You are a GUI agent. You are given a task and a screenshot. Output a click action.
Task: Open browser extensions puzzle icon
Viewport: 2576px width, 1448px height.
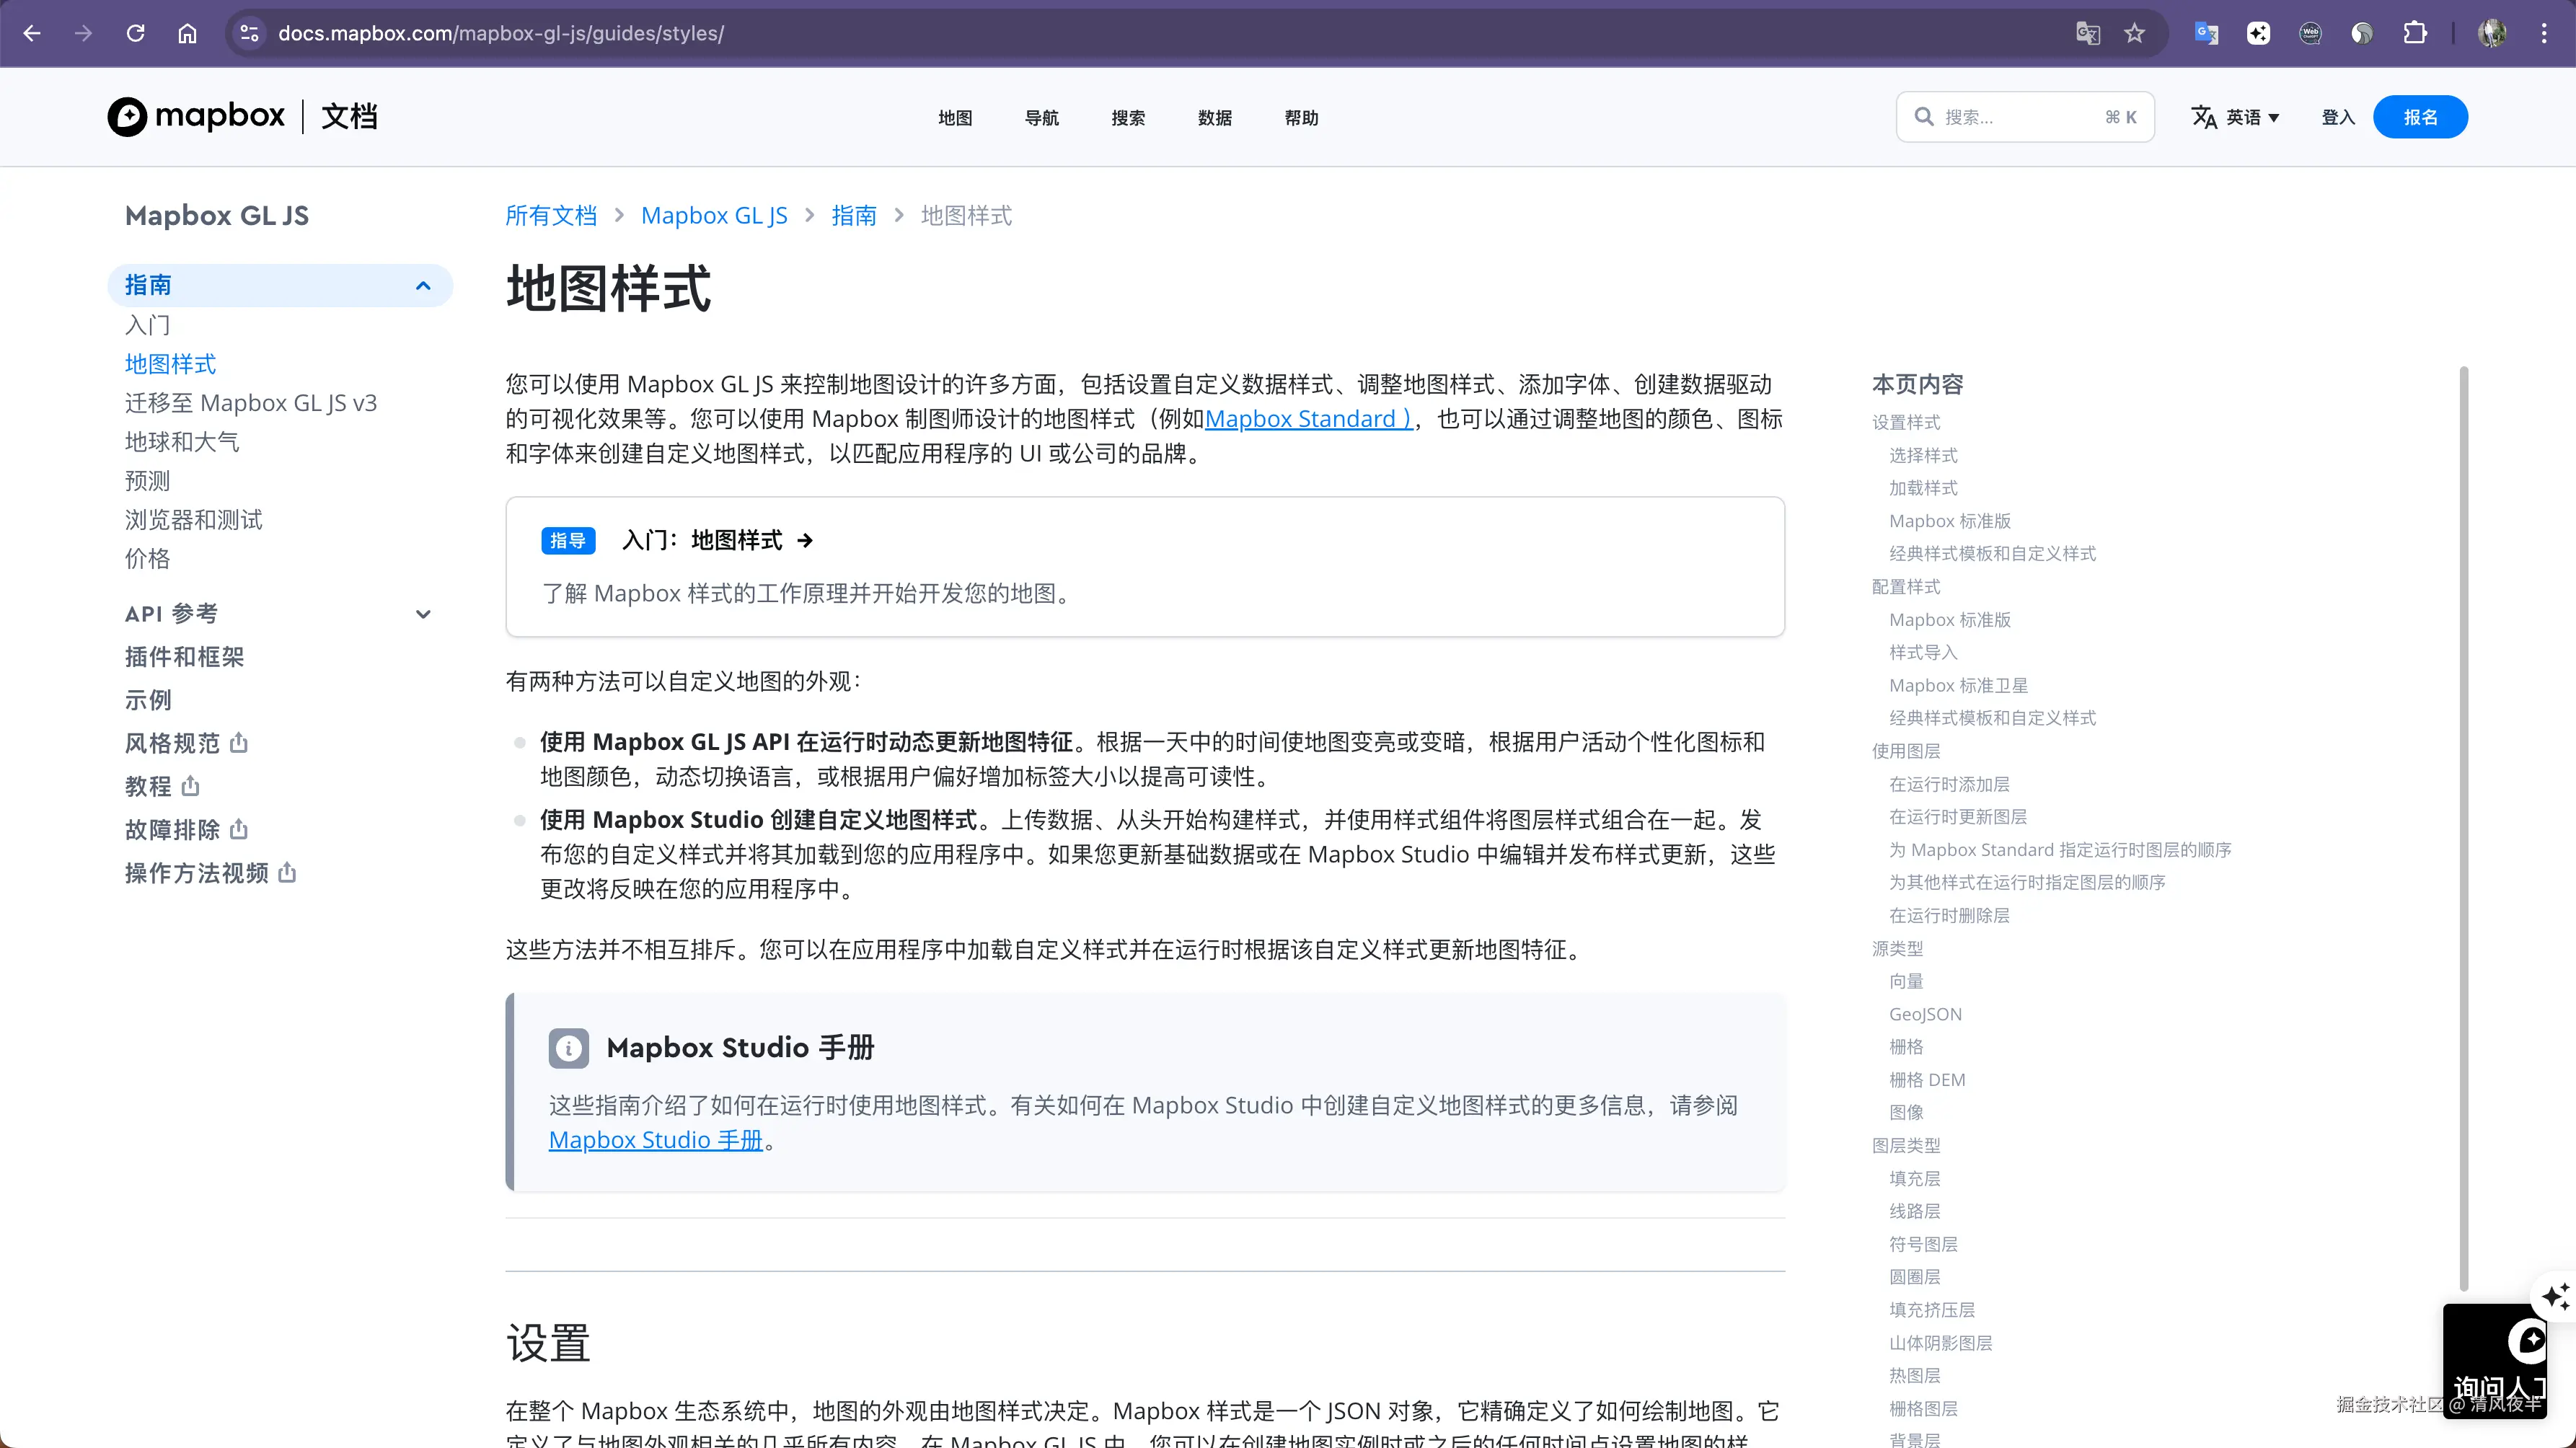click(x=2415, y=33)
